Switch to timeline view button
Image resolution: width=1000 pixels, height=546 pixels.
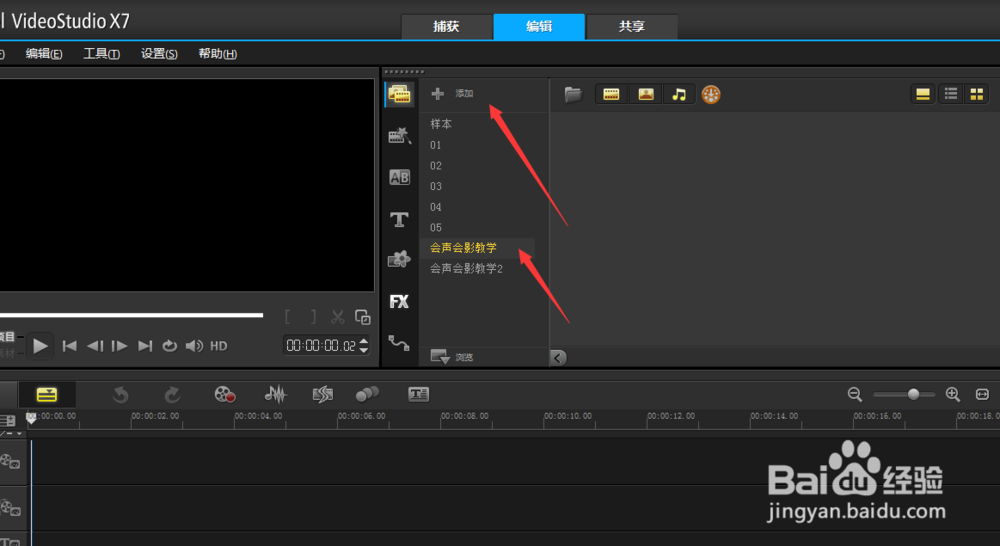(x=47, y=395)
